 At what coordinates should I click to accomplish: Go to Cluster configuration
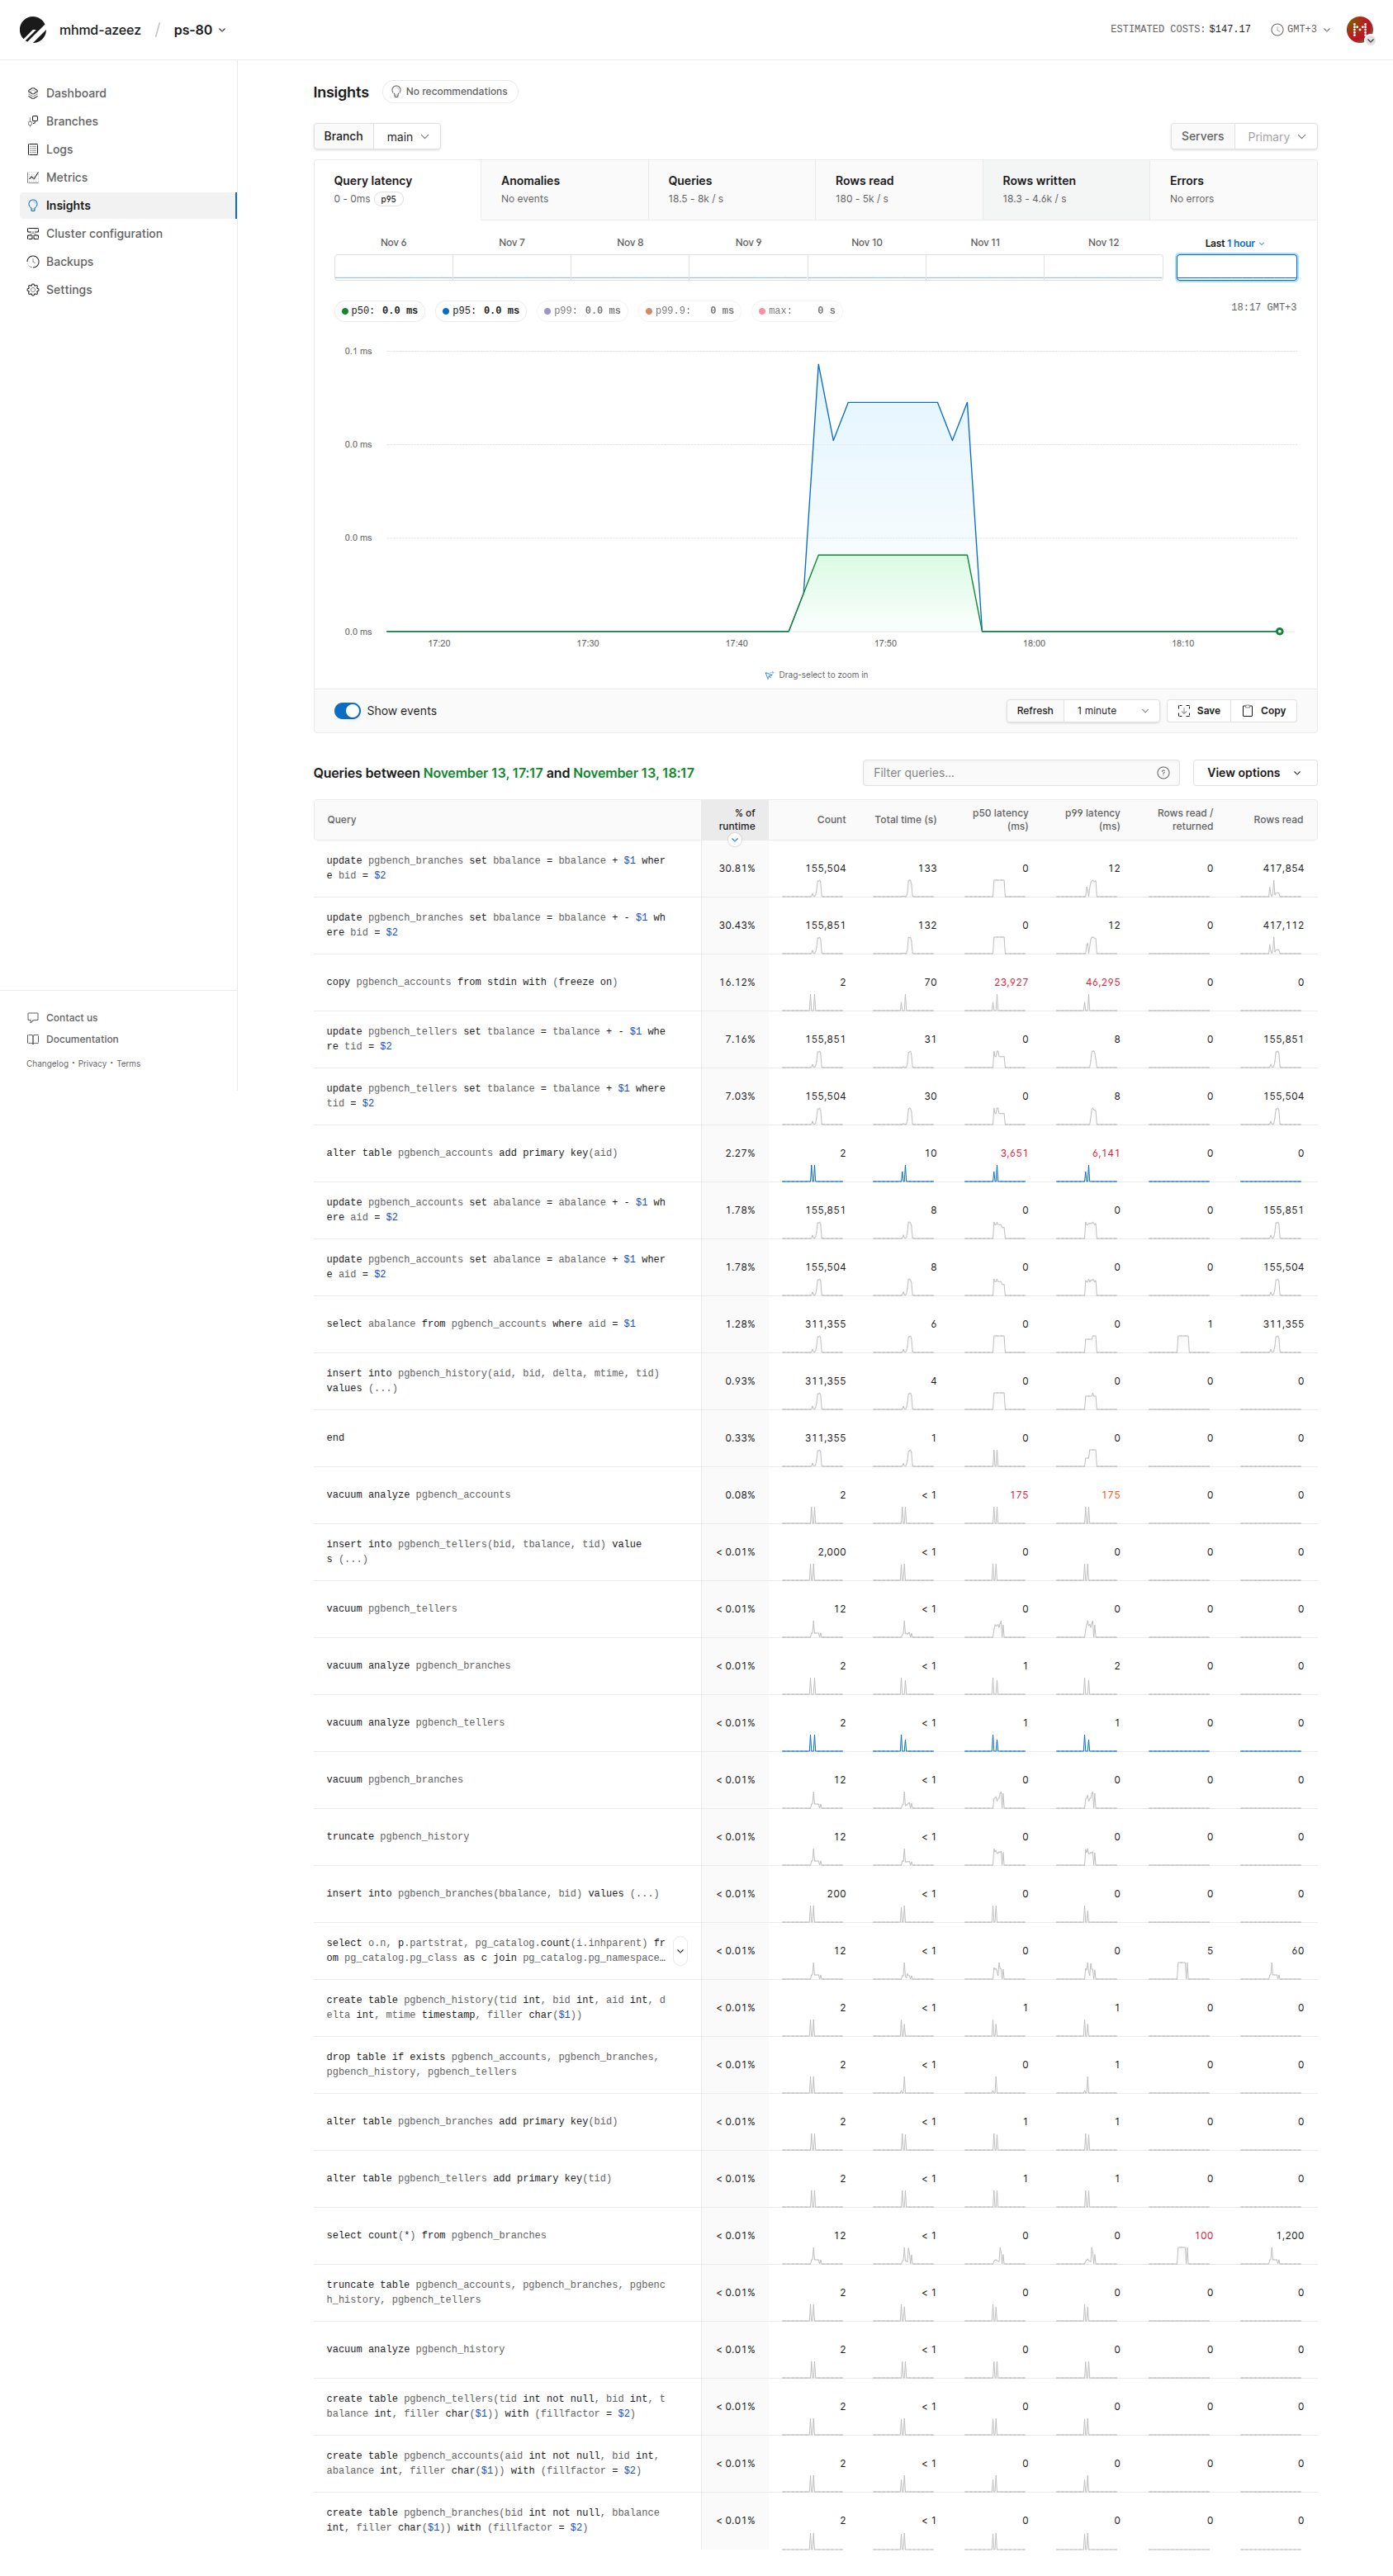(x=103, y=233)
